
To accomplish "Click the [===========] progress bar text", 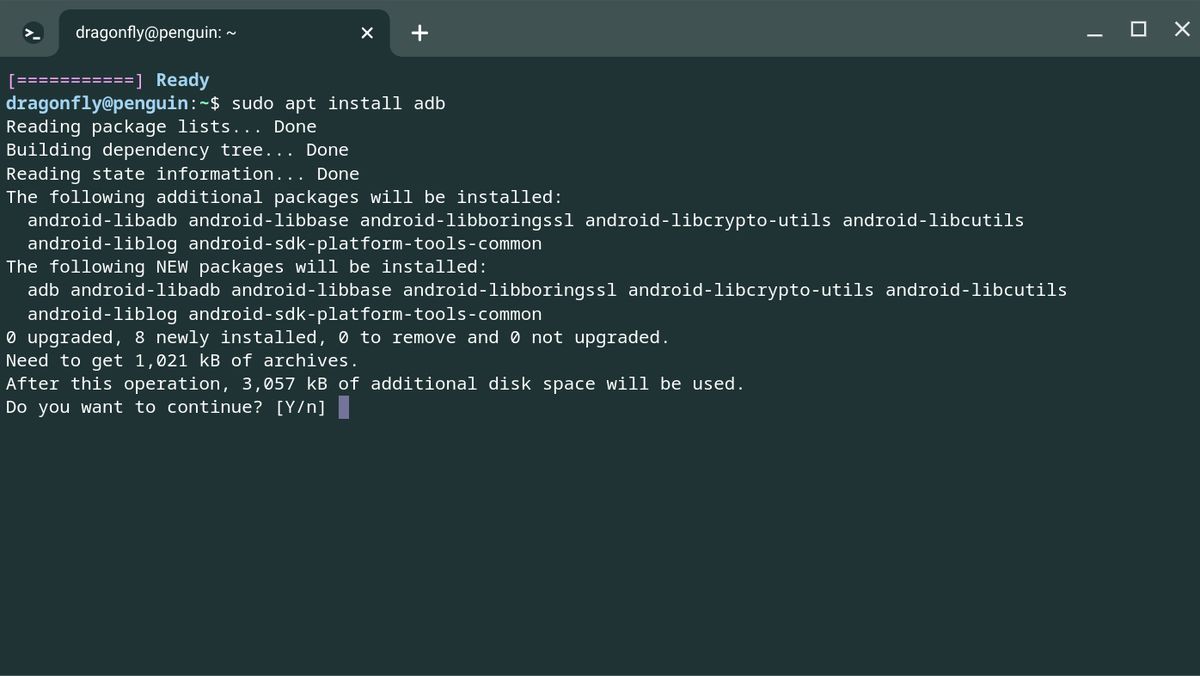I will click(x=76, y=80).
